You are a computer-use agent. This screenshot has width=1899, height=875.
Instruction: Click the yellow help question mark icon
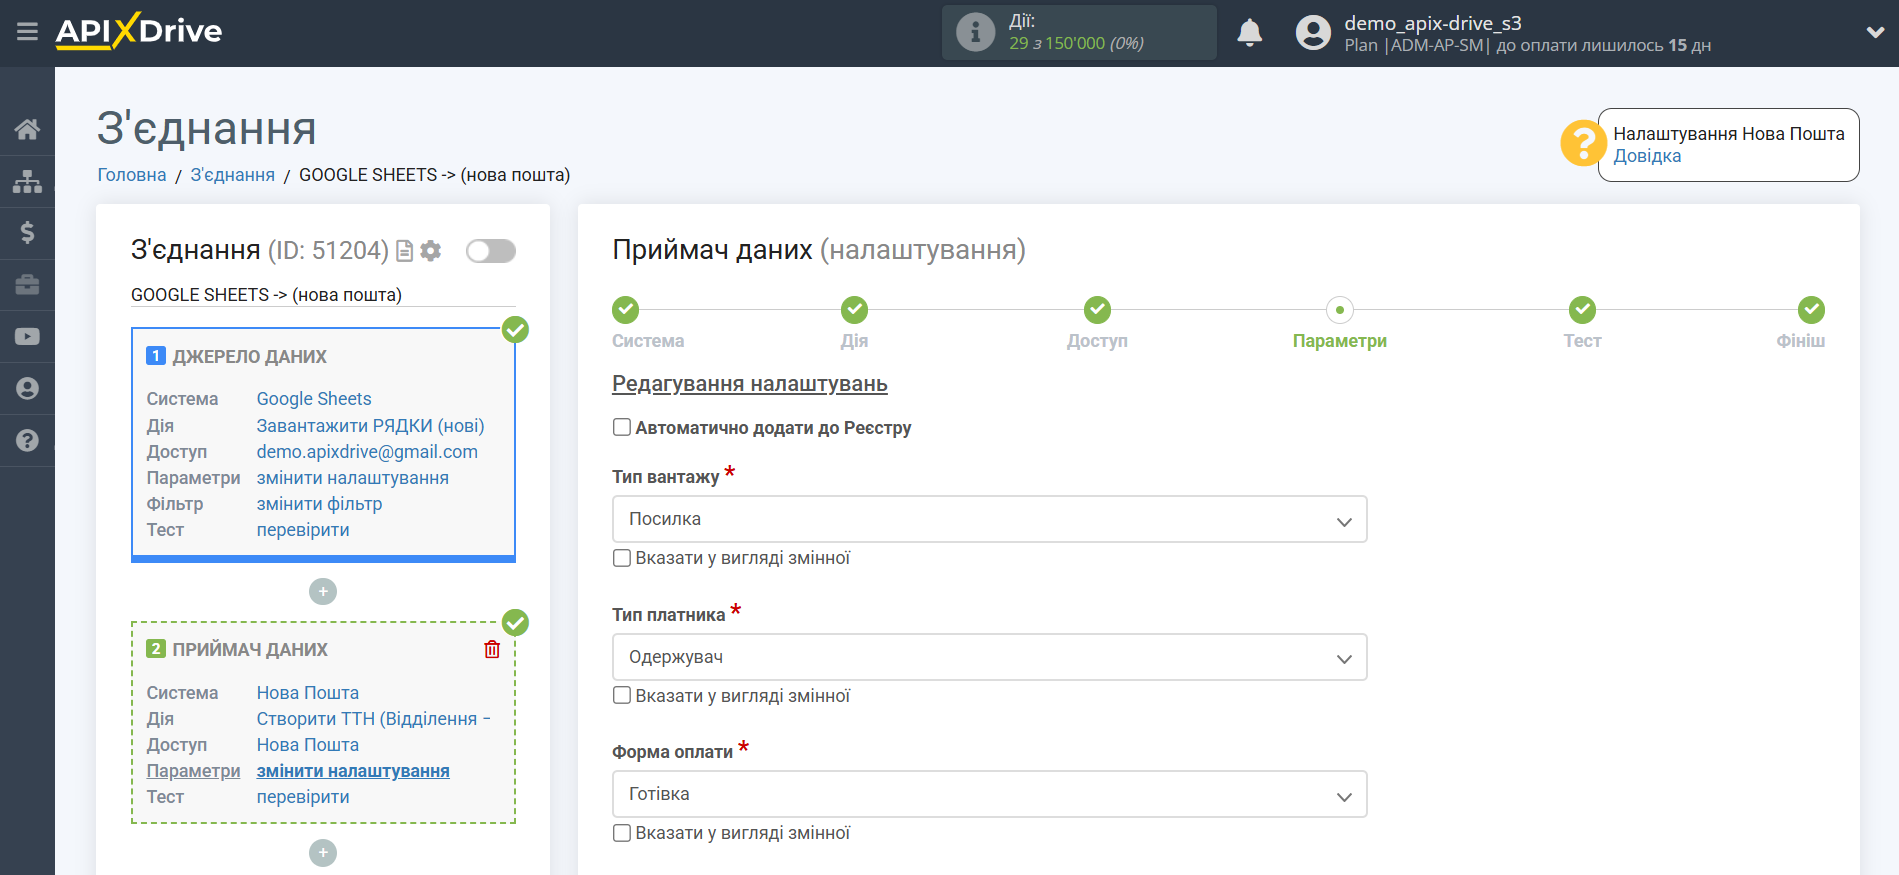[x=1583, y=144]
